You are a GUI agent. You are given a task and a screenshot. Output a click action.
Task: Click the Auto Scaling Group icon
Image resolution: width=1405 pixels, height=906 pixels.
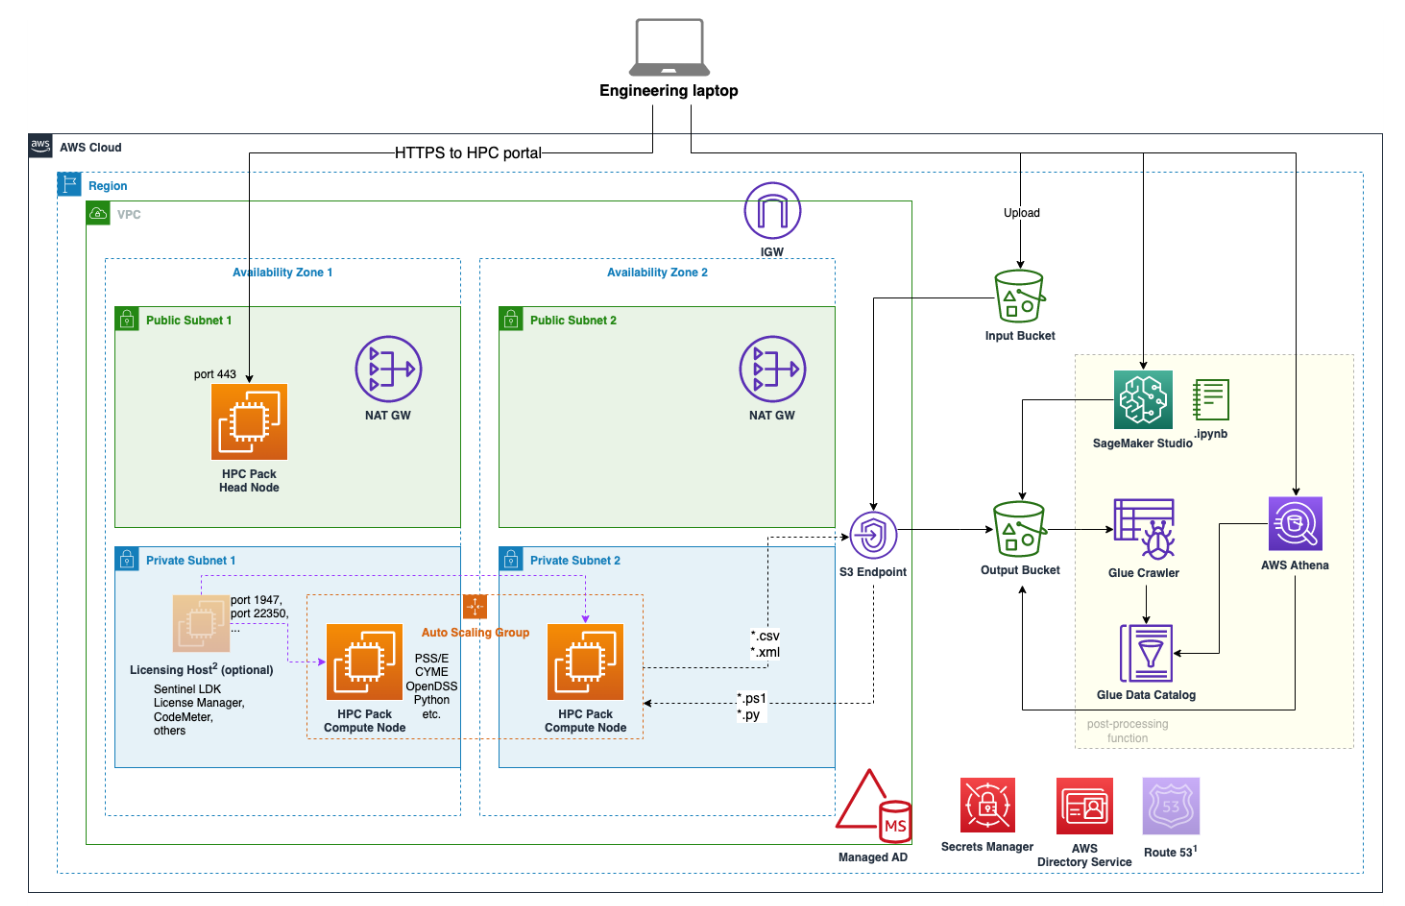(x=475, y=607)
